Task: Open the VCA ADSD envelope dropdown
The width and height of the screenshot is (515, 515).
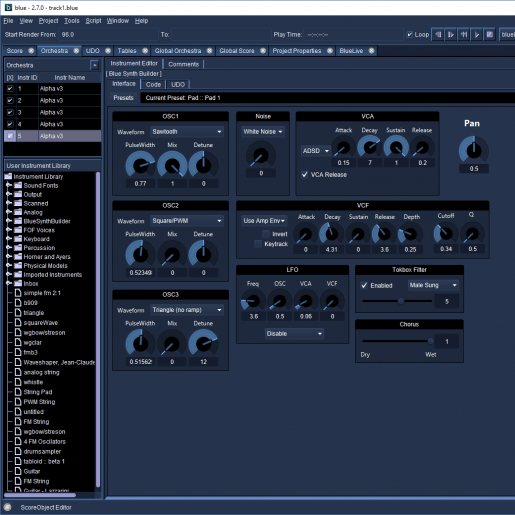Action: (315, 151)
